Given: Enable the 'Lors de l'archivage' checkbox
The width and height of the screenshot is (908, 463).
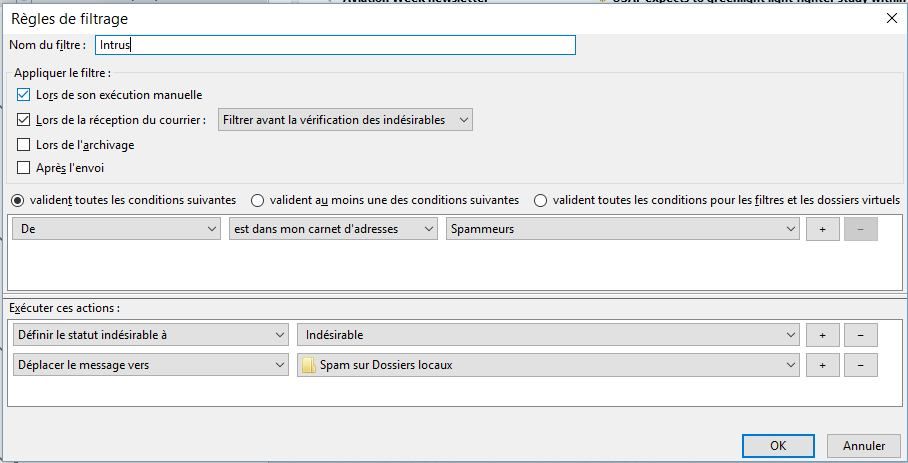Looking at the screenshot, I should click(x=24, y=145).
